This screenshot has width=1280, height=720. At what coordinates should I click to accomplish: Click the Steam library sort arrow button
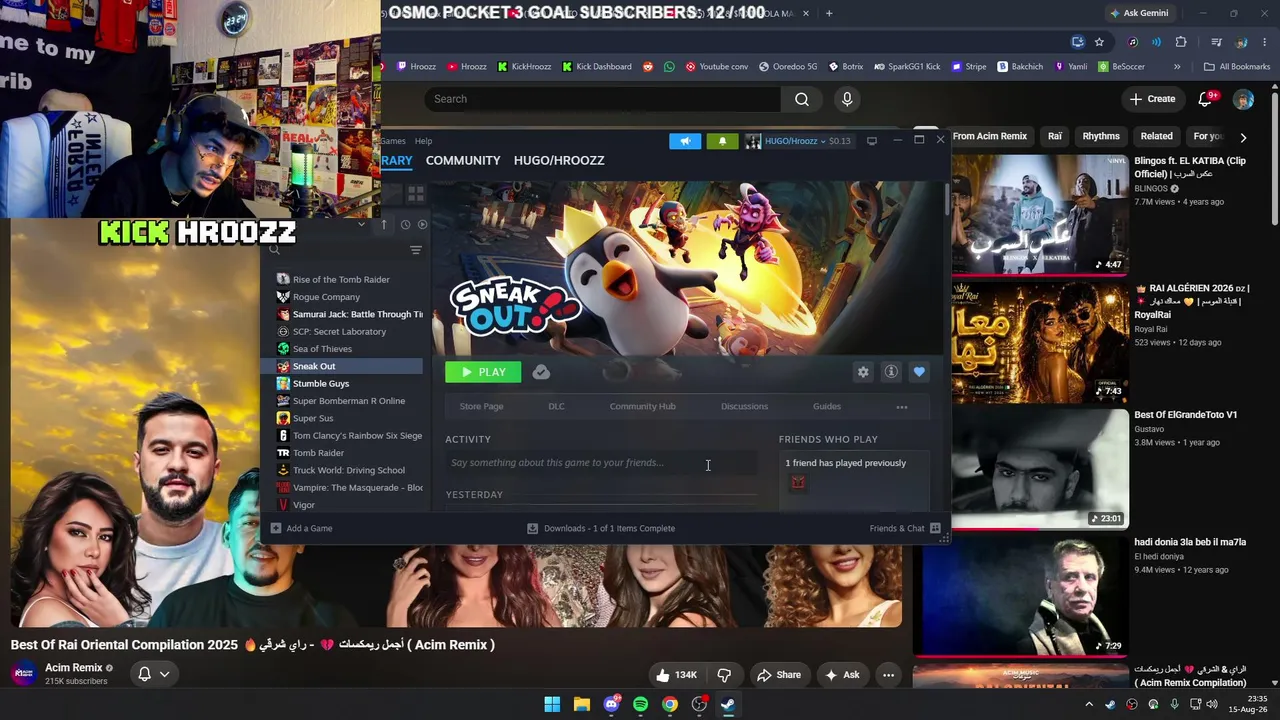(x=383, y=225)
